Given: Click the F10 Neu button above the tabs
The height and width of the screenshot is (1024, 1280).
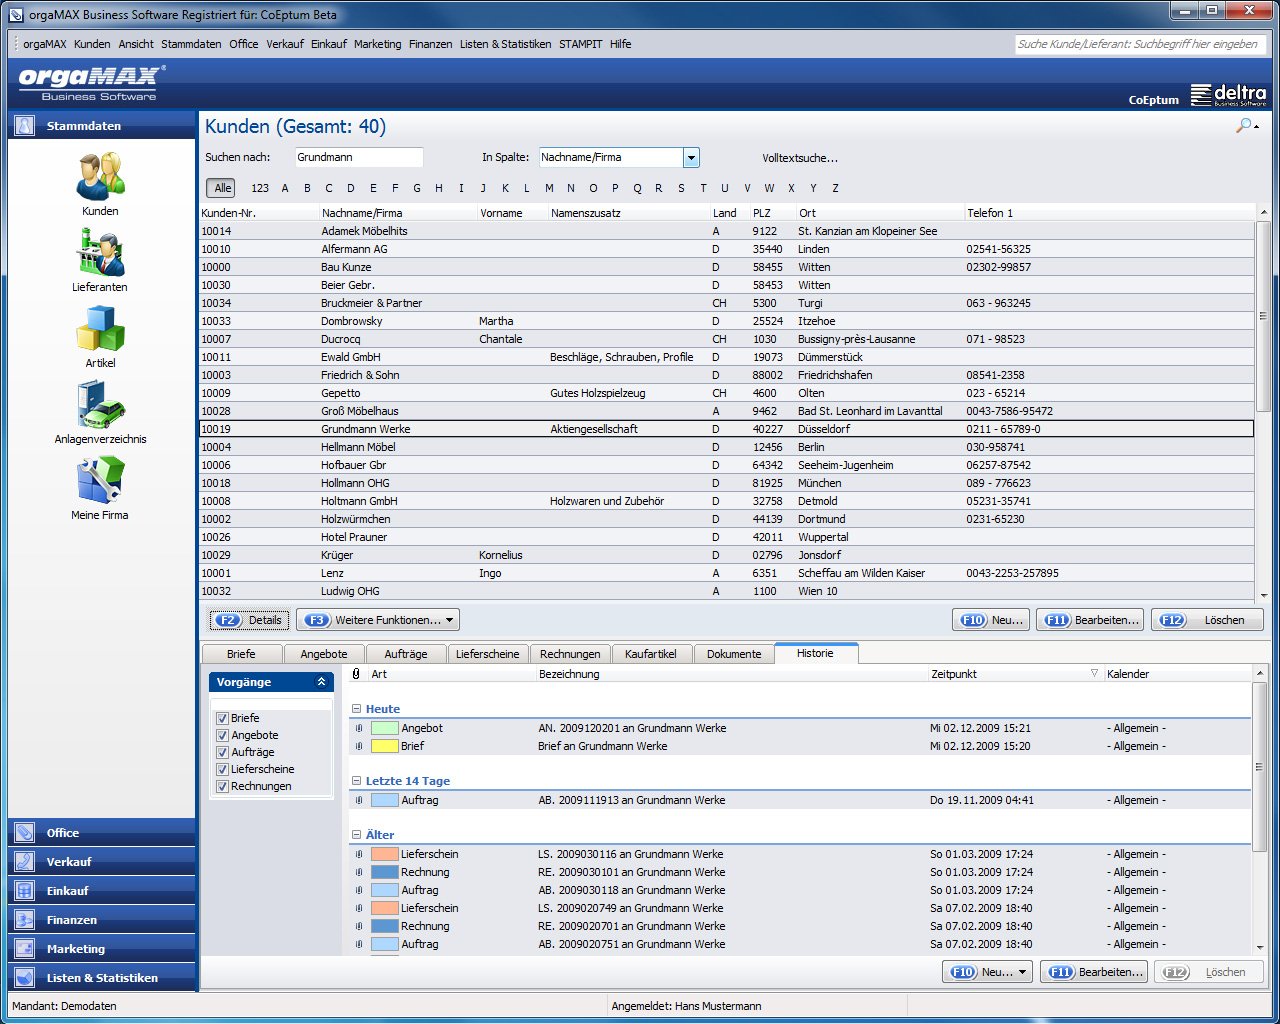Looking at the screenshot, I should pyautogui.click(x=992, y=620).
